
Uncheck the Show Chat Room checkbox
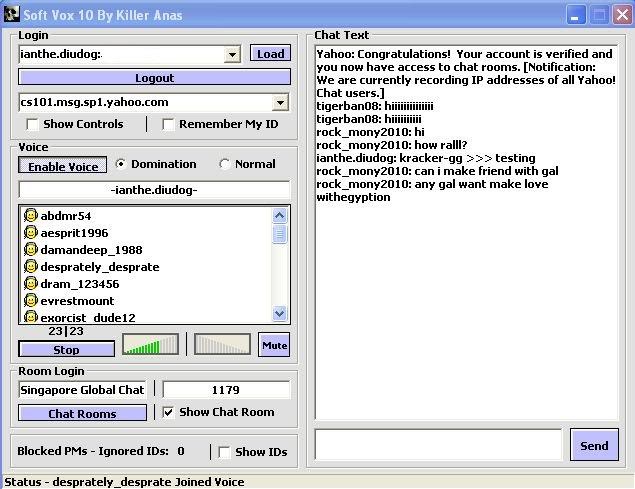pyautogui.click(x=168, y=412)
